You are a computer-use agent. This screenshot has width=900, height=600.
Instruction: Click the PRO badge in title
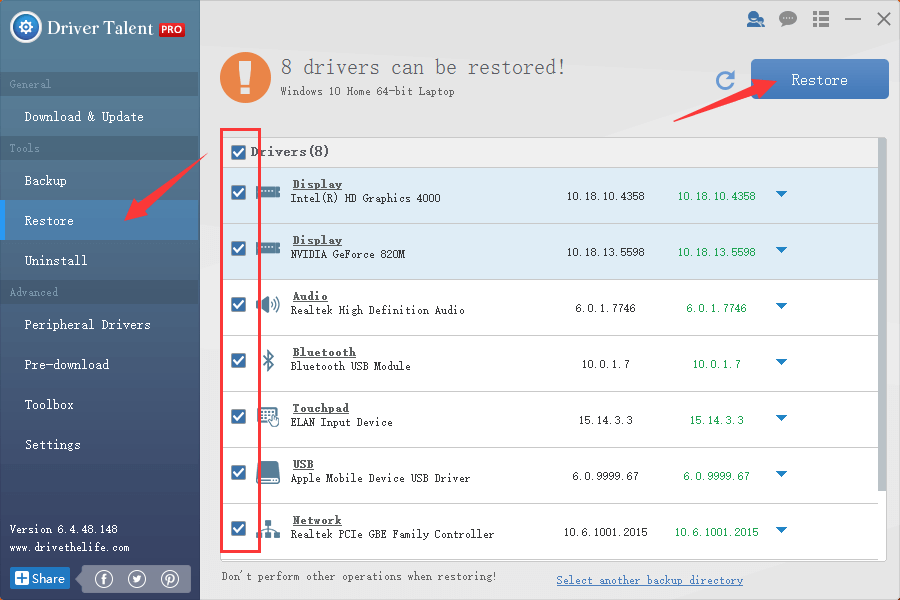tap(172, 29)
